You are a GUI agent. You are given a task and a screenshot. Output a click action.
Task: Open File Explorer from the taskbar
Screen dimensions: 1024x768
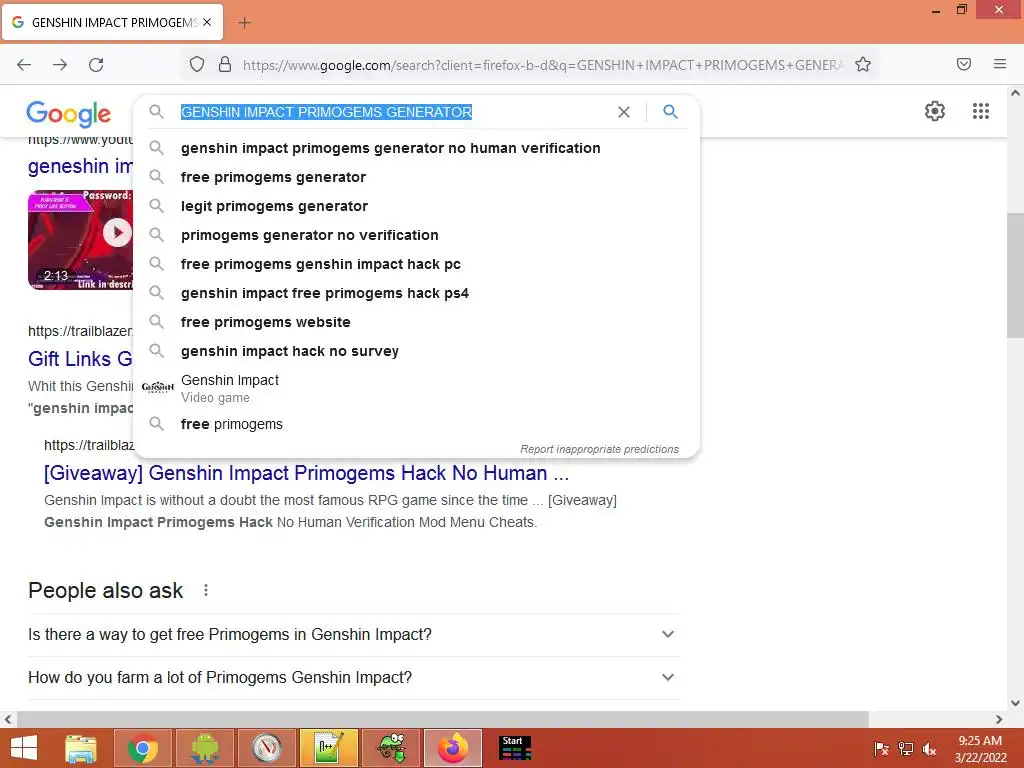[81, 748]
